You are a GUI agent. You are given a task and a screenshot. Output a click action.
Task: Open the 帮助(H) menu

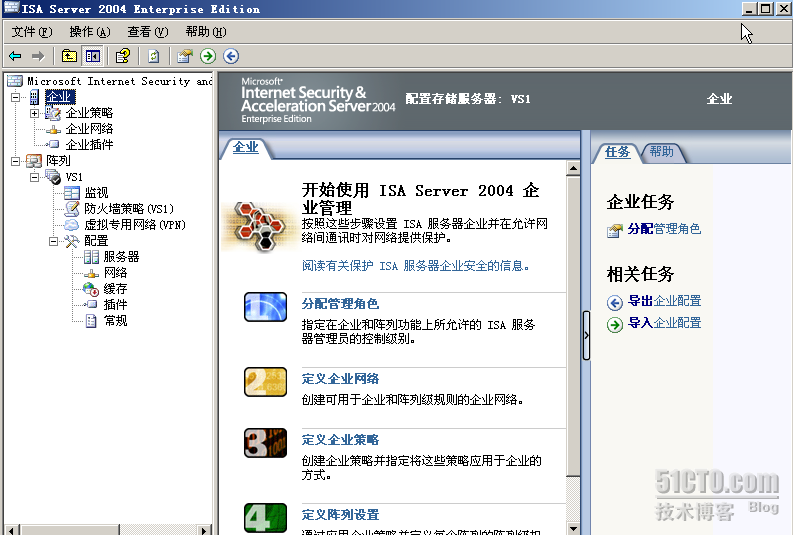click(206, 32)
